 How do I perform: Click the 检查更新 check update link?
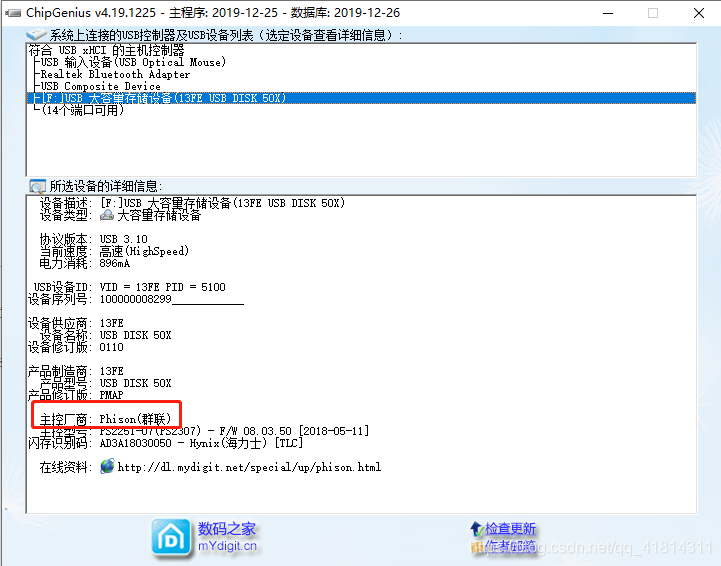(x=510, y=529)
